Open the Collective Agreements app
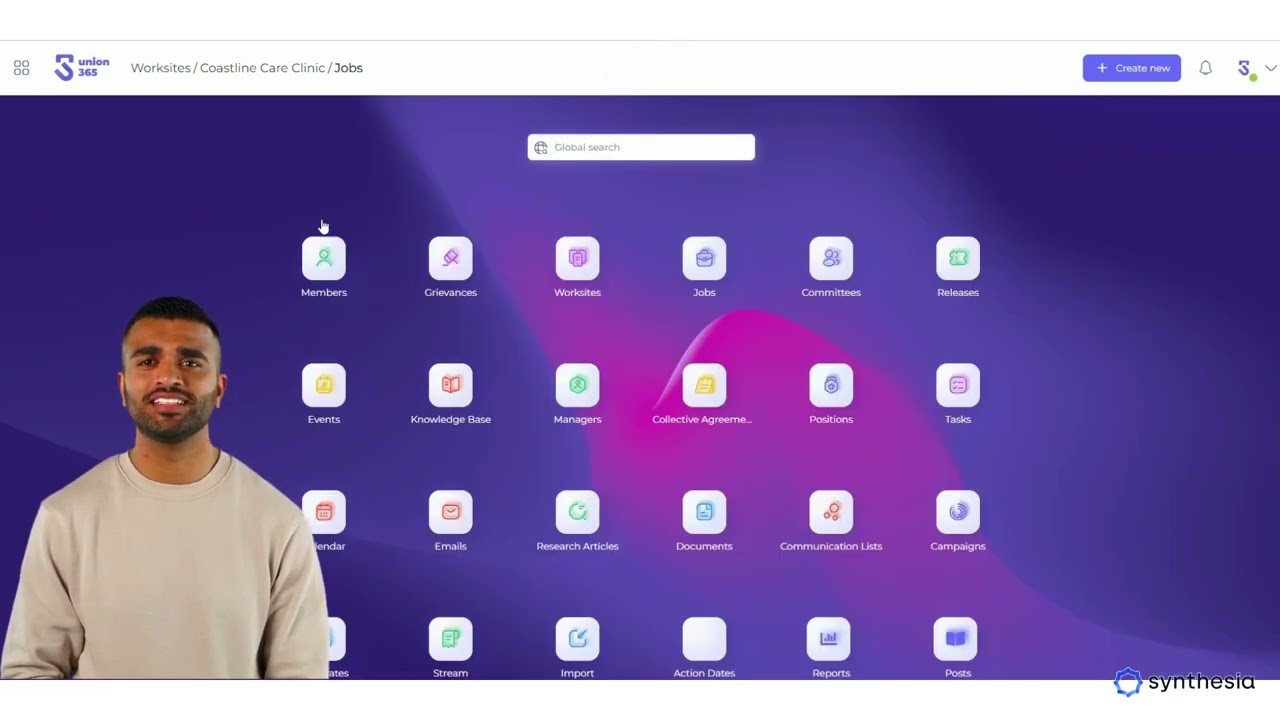The width and height of the screenshot is (1280, 720). point(705,386)
